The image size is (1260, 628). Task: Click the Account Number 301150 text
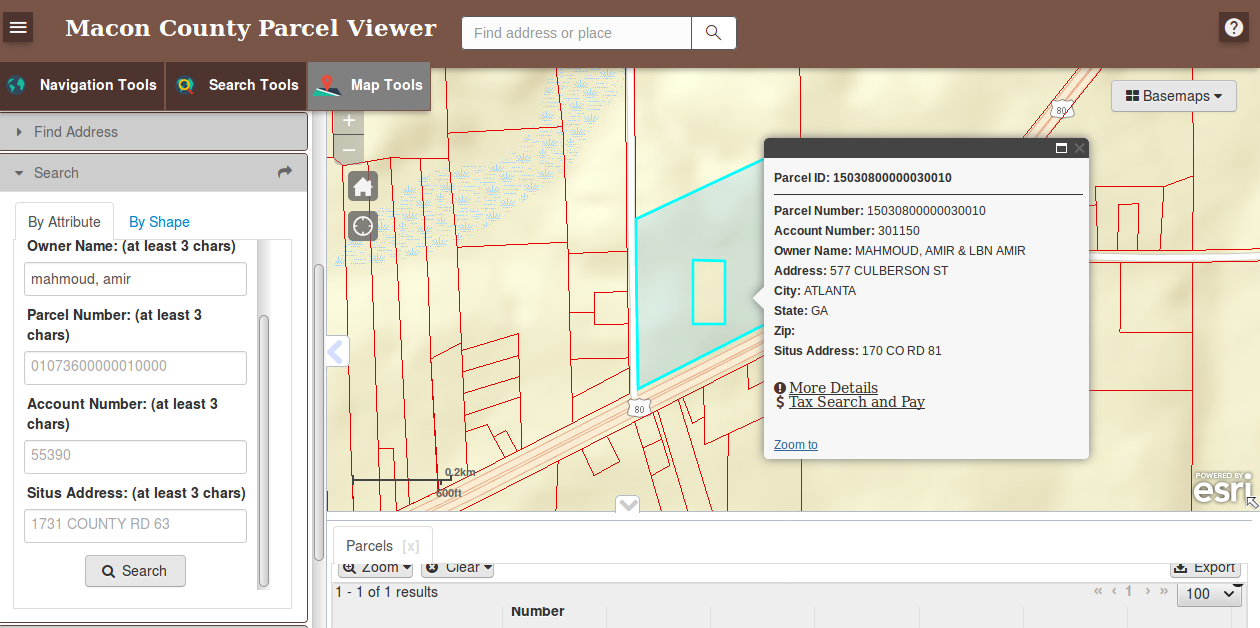point(847,231)
